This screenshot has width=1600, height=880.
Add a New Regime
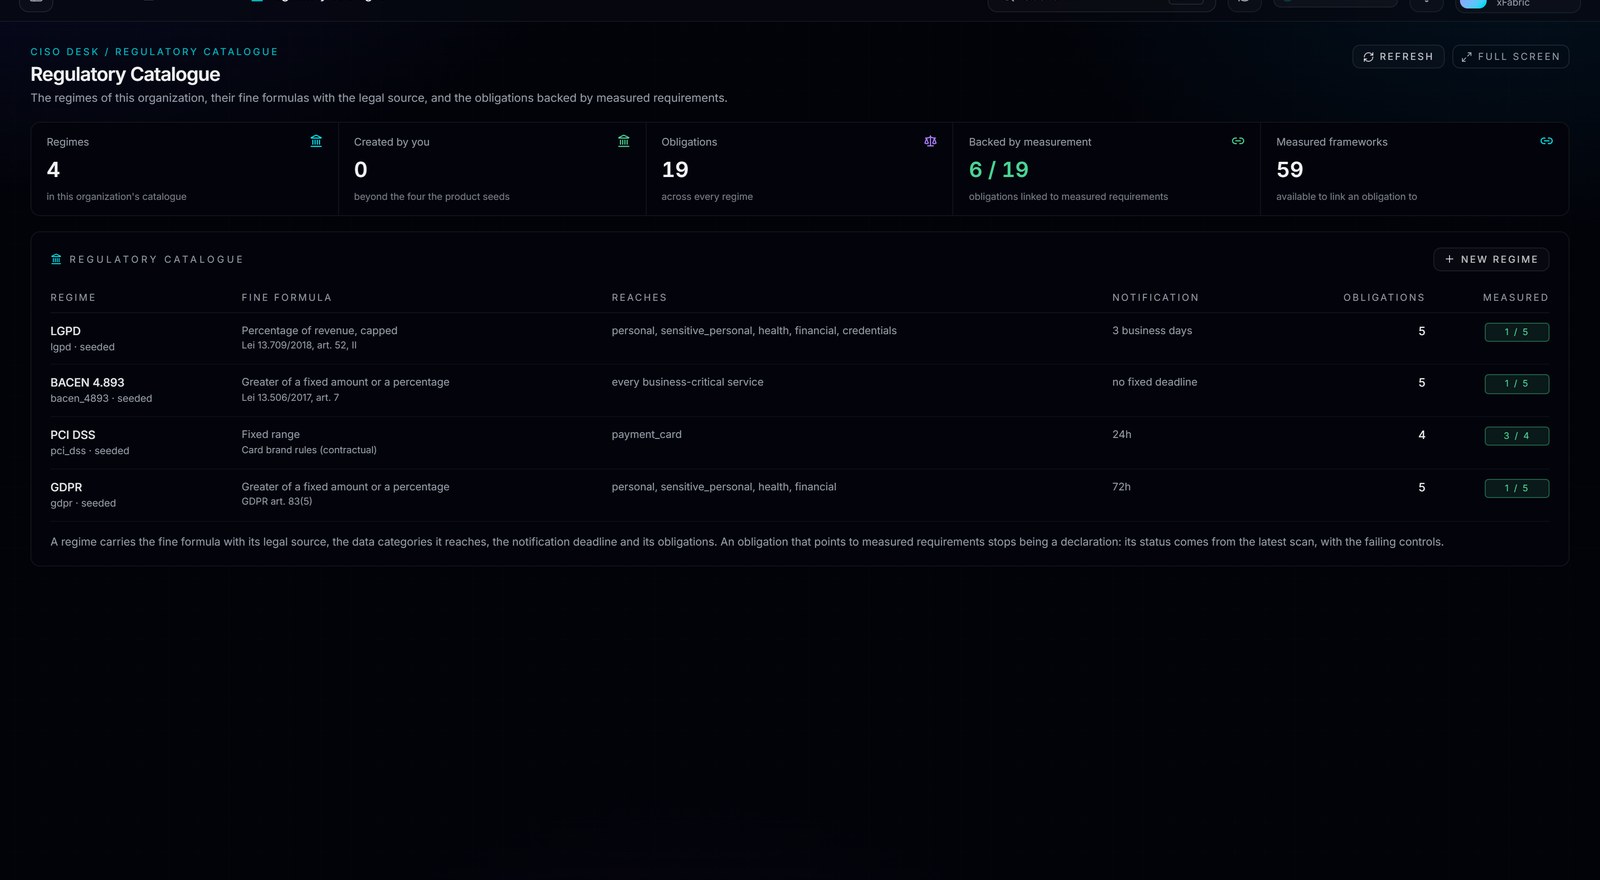click(x=1491, y=259)
